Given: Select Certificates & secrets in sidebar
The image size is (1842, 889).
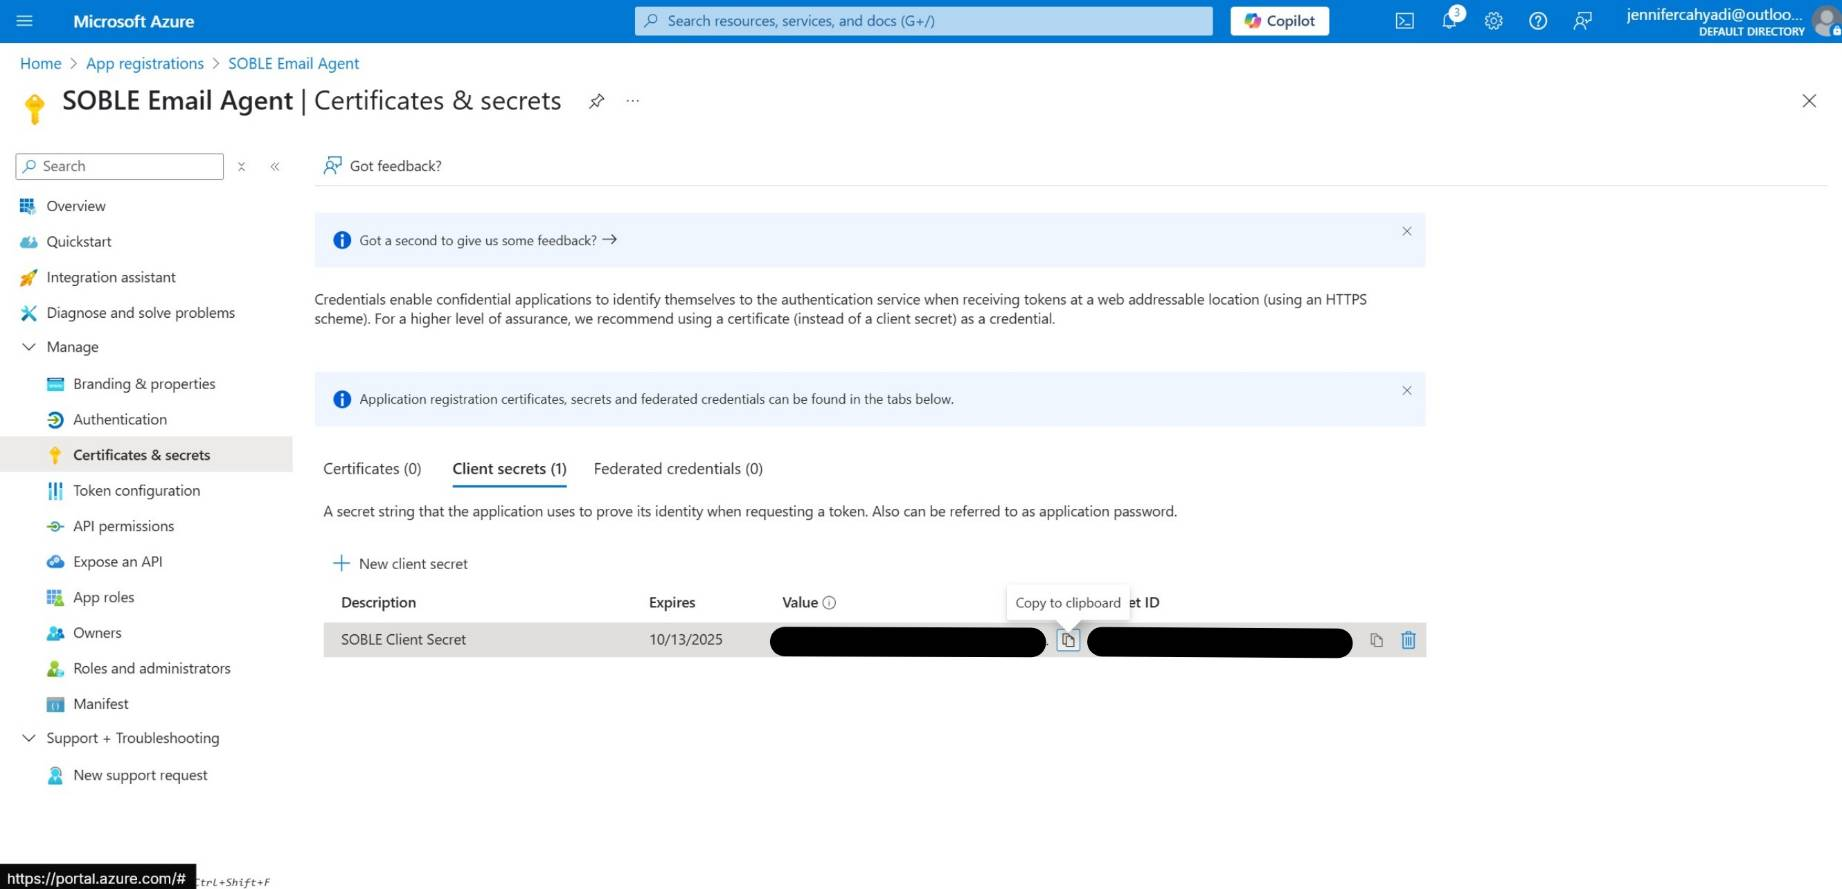Looking at the screenshot, I should click(x=141, y=455).
